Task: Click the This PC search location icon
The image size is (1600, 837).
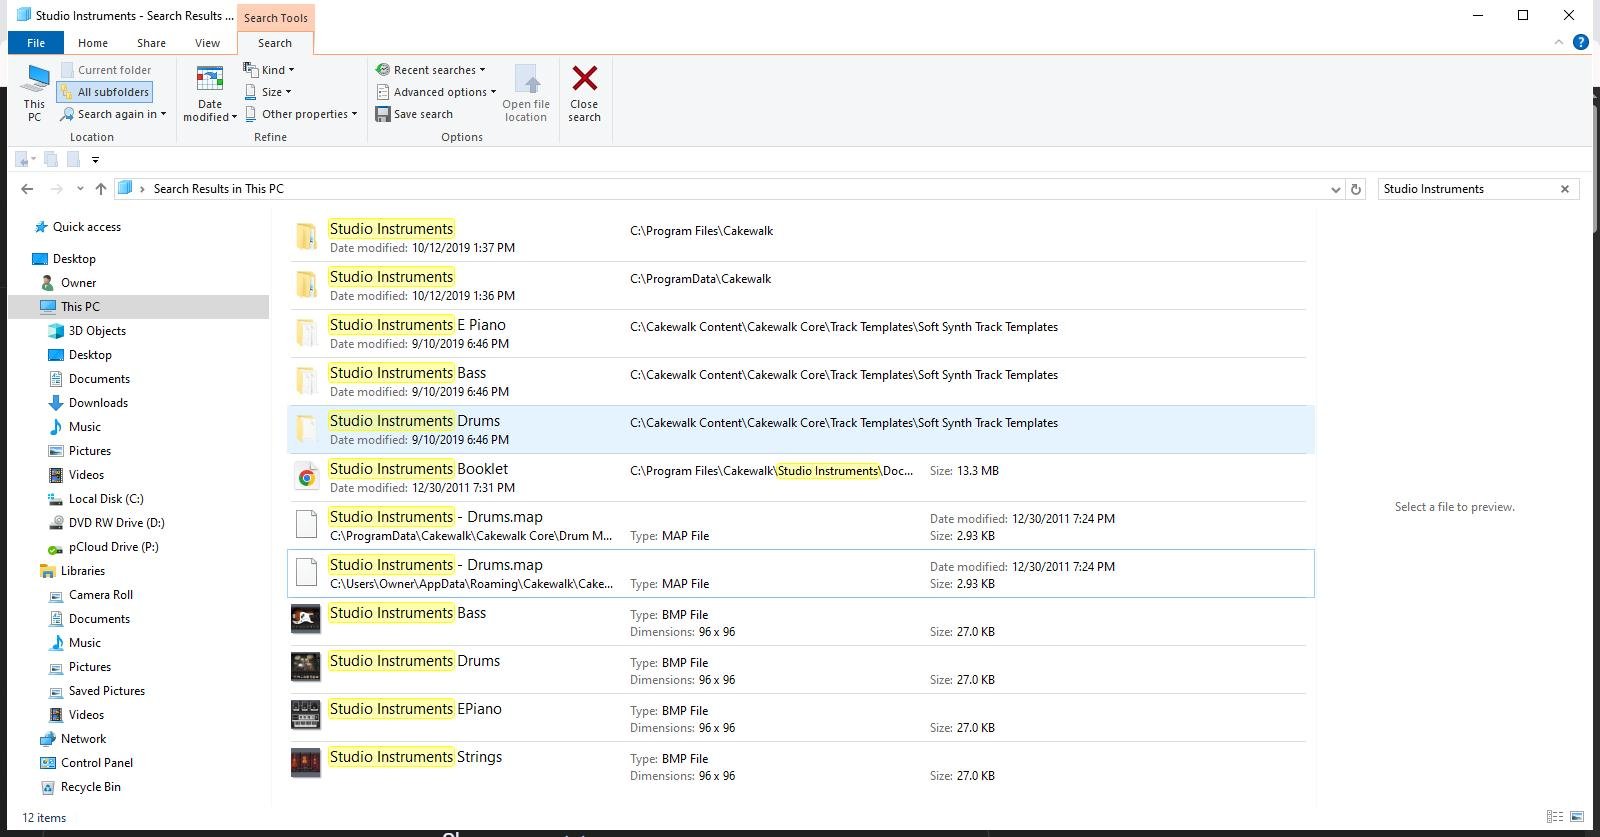Action: (35, 80)
